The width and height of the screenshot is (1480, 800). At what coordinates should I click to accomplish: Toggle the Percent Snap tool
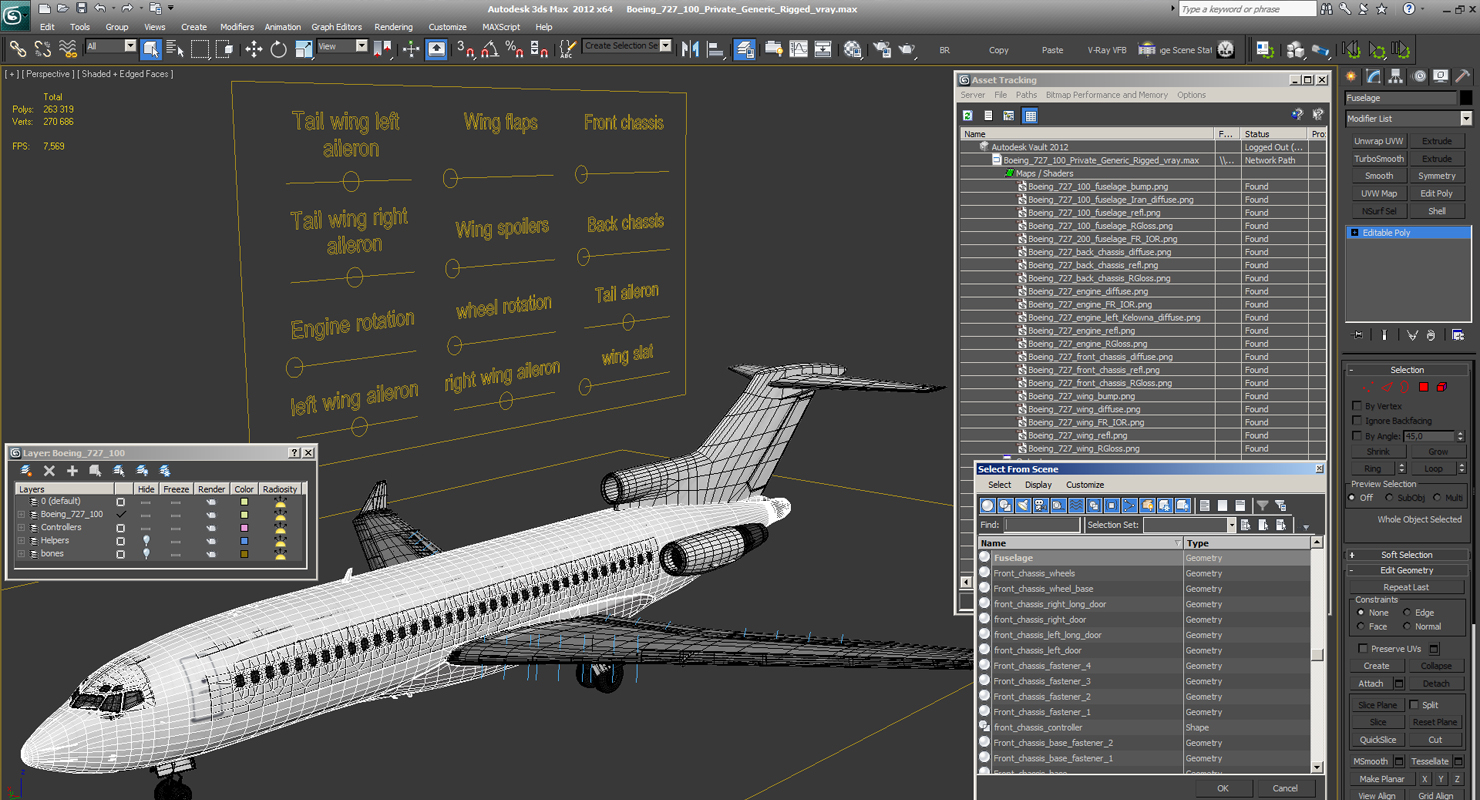514,48
